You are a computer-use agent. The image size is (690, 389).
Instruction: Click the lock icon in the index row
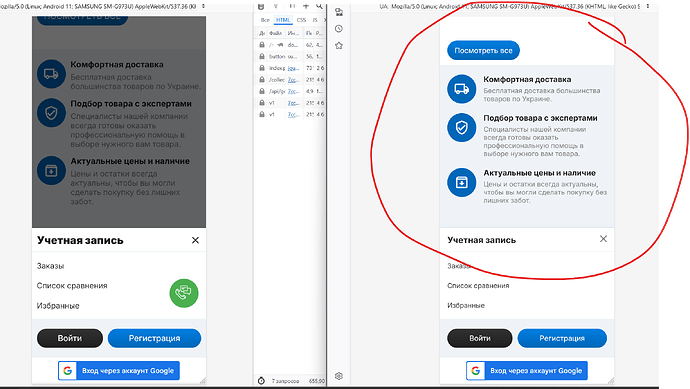(x=262, y=68)
